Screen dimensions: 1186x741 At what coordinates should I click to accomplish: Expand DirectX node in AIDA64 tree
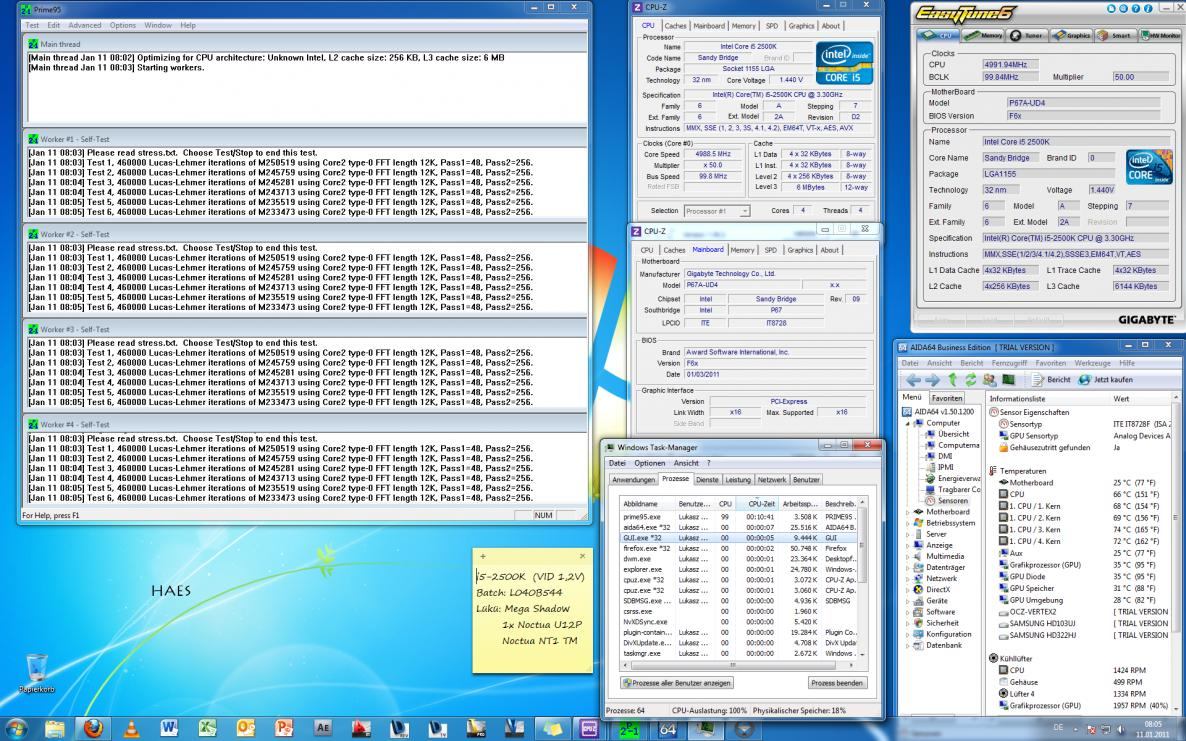coord(908,590)
